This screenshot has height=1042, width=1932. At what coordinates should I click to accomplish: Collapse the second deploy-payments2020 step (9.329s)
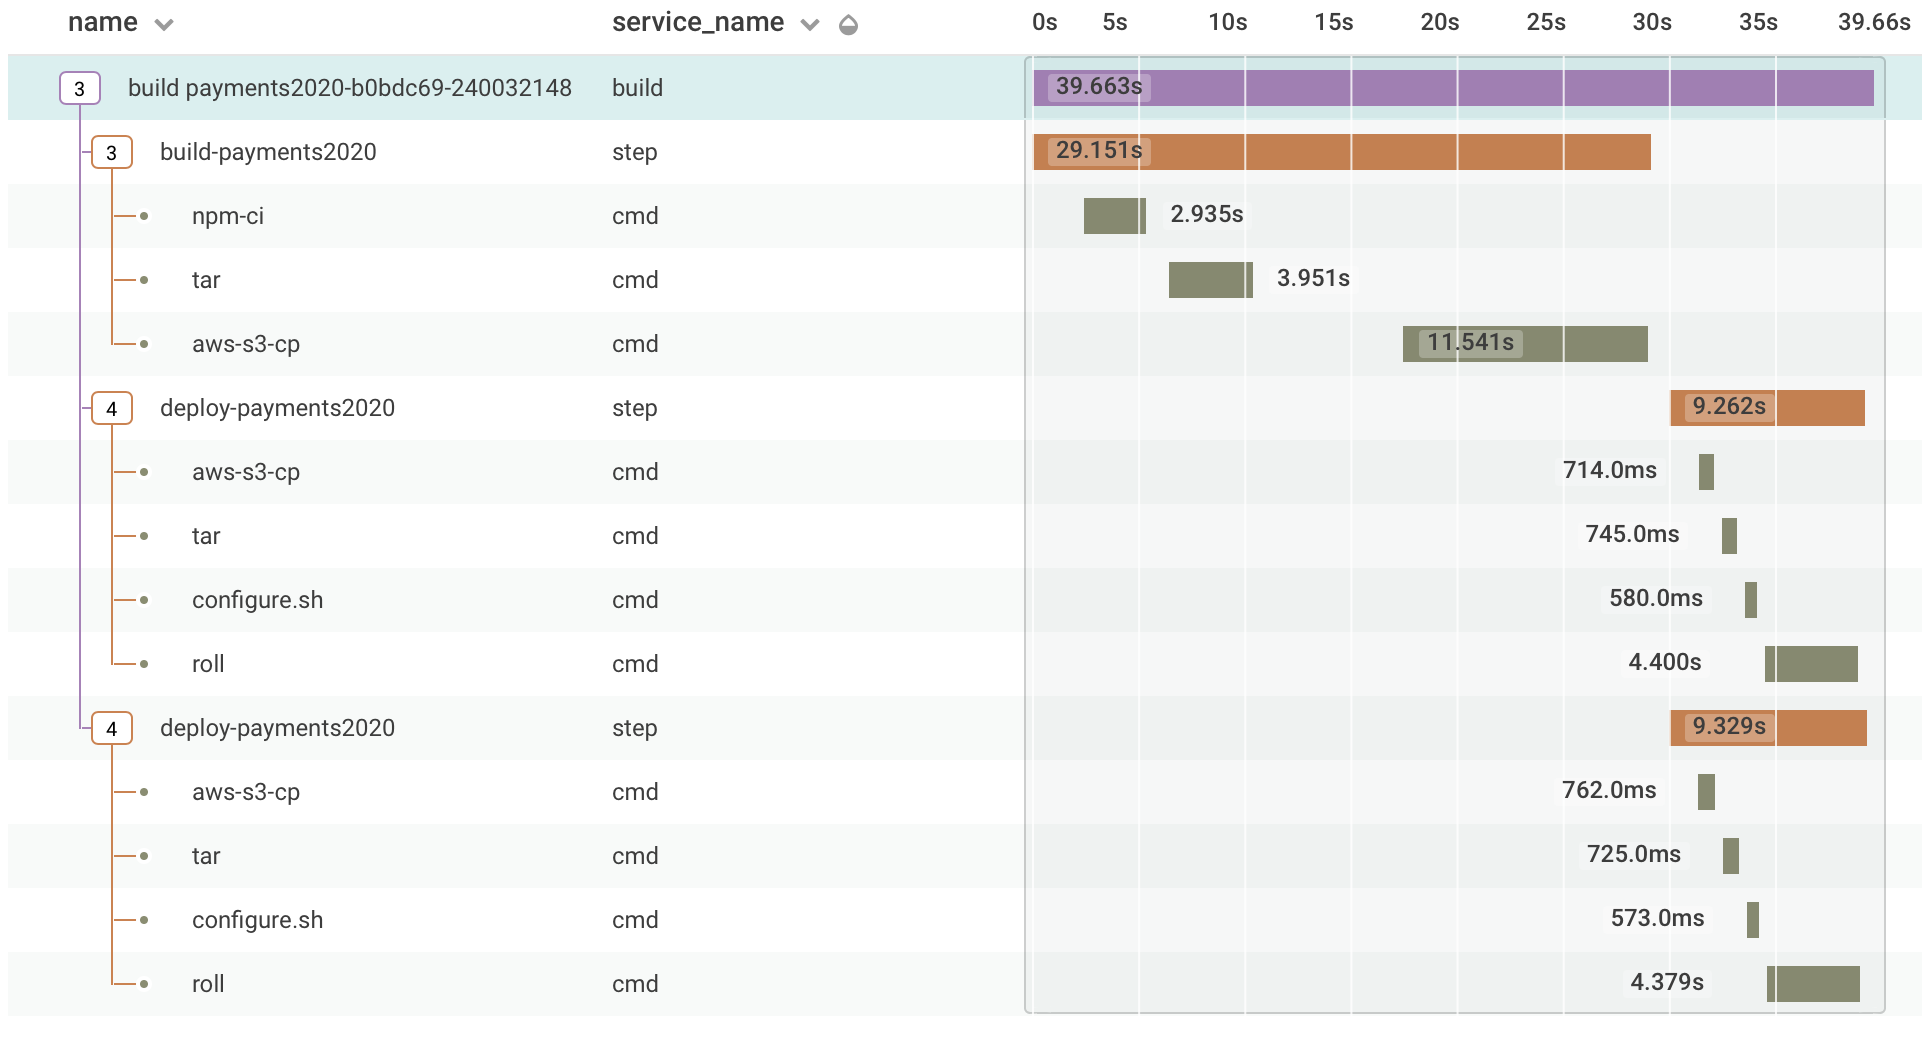(x=112, y=728)
